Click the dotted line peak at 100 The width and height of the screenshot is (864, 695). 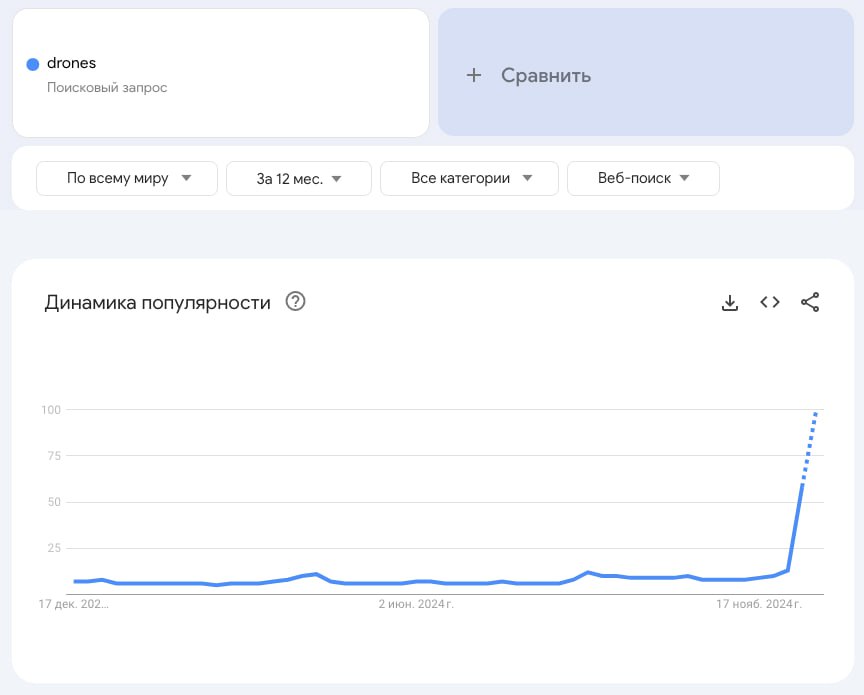click(816, 413)
